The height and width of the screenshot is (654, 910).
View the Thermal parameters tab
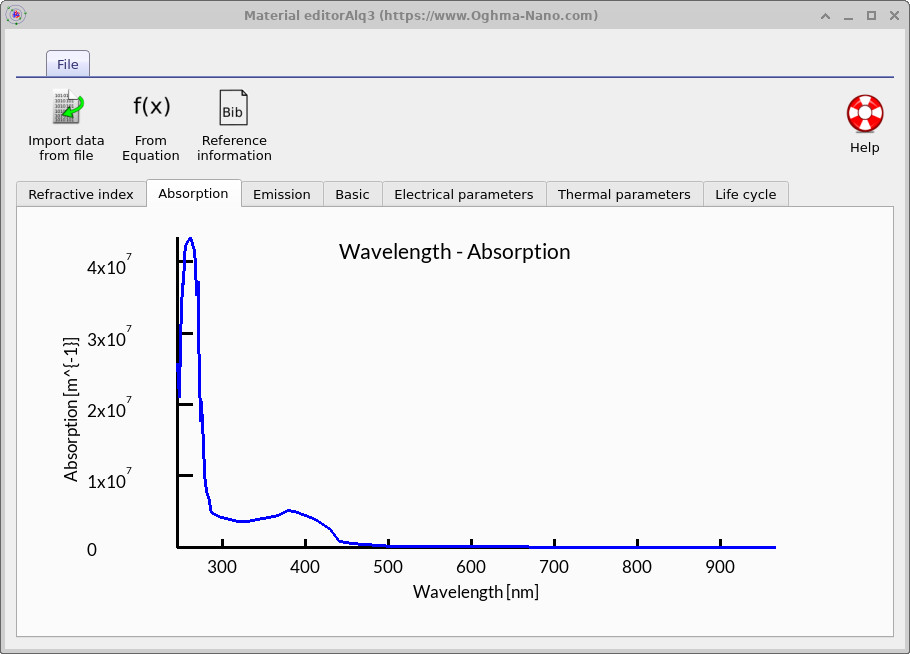624,194
